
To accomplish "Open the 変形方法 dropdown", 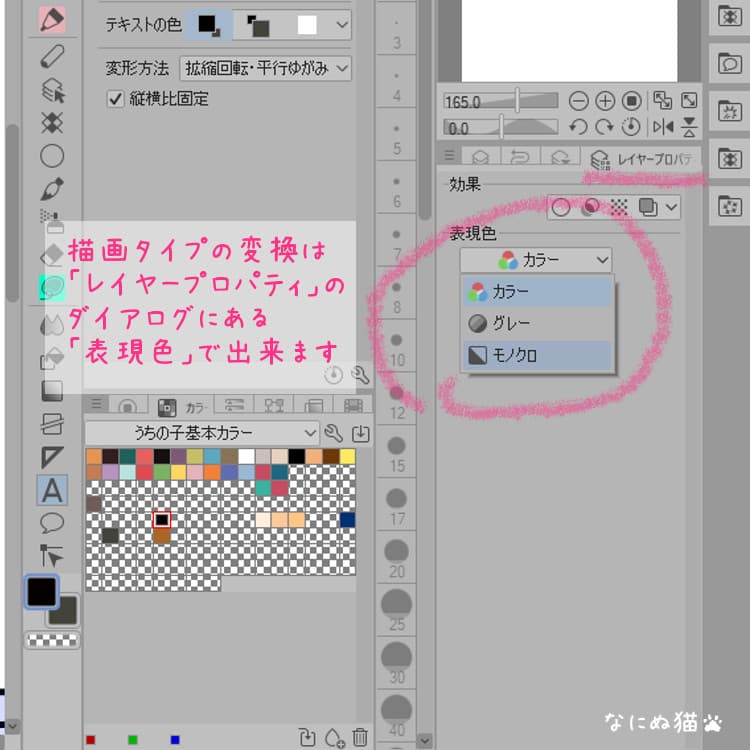I will tap(265, 68).
